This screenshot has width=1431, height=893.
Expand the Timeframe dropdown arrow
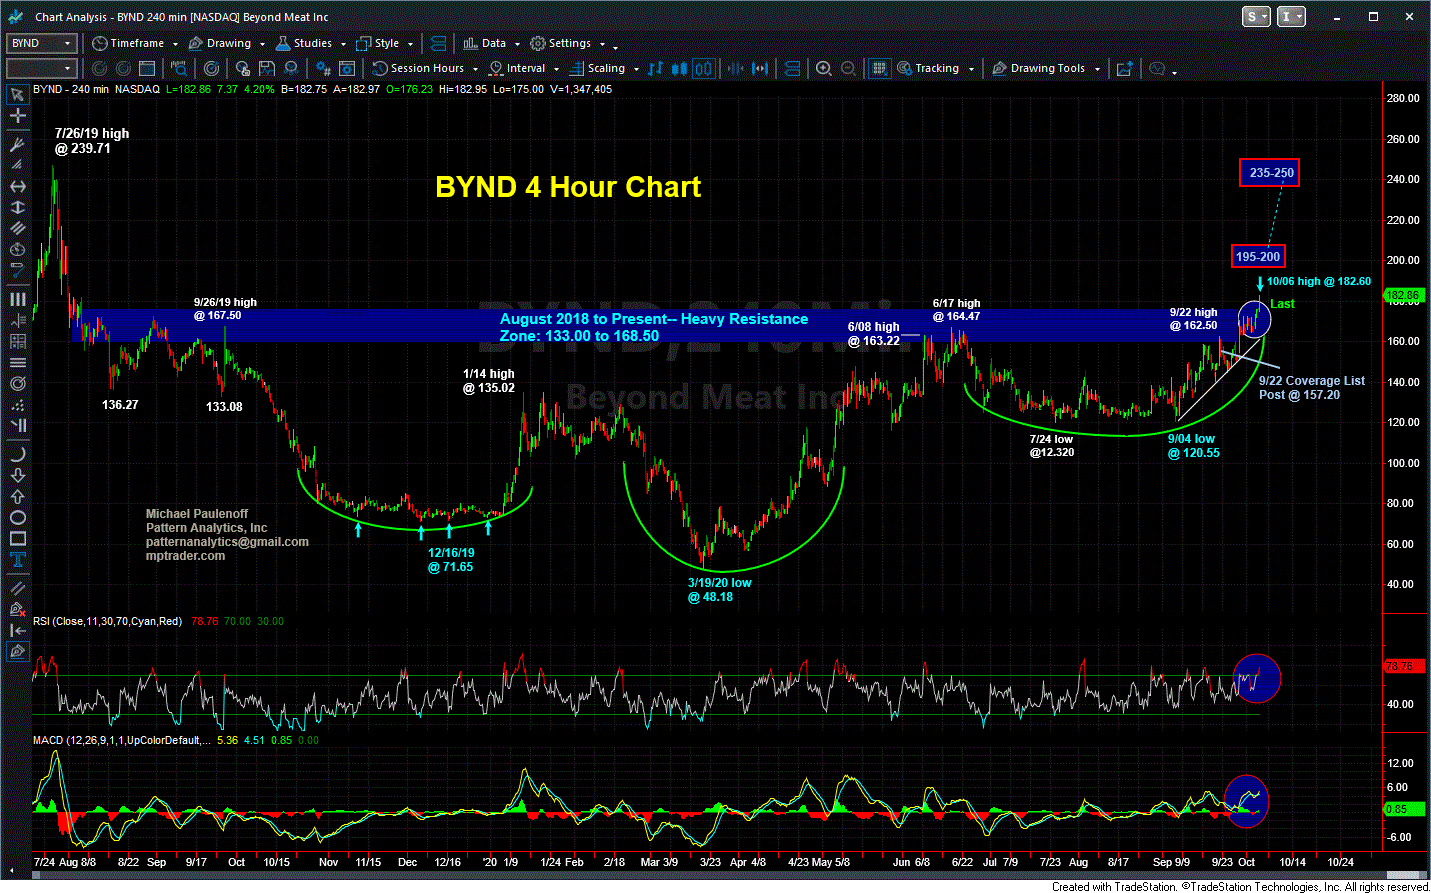click(175, 44)
